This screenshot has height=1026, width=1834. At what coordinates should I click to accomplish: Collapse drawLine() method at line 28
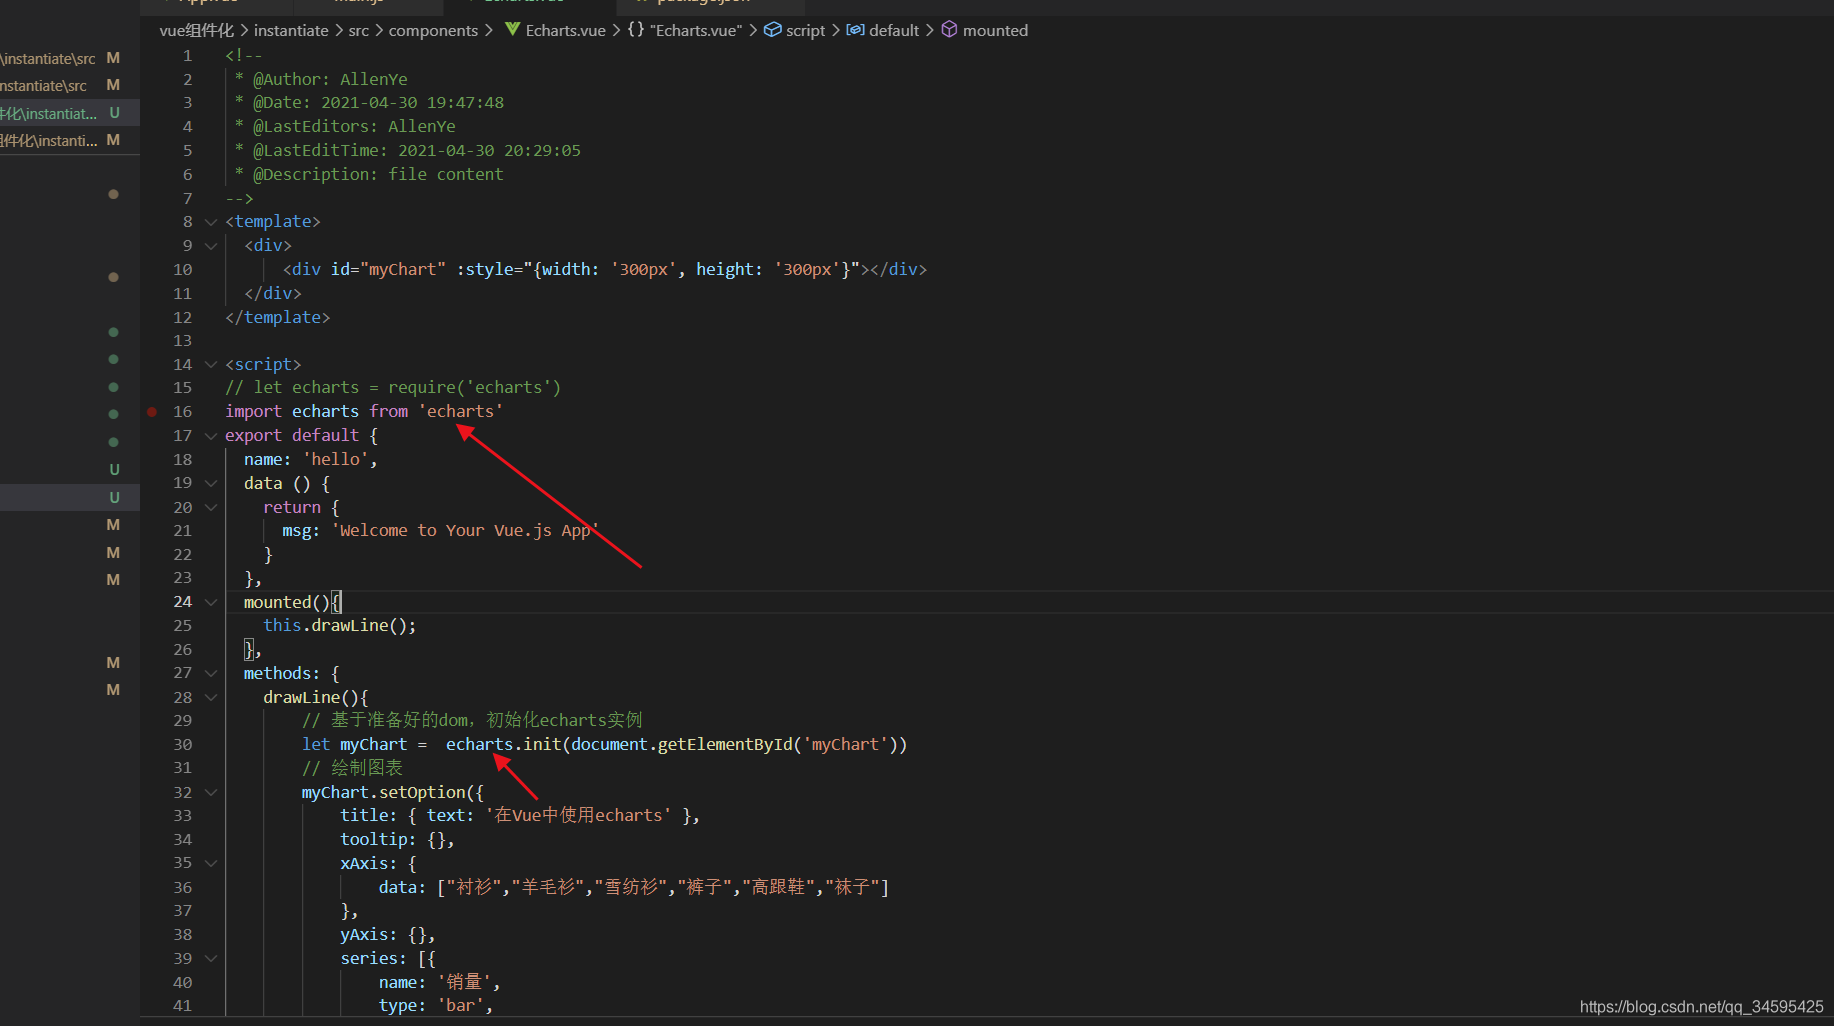click(211, 698)
